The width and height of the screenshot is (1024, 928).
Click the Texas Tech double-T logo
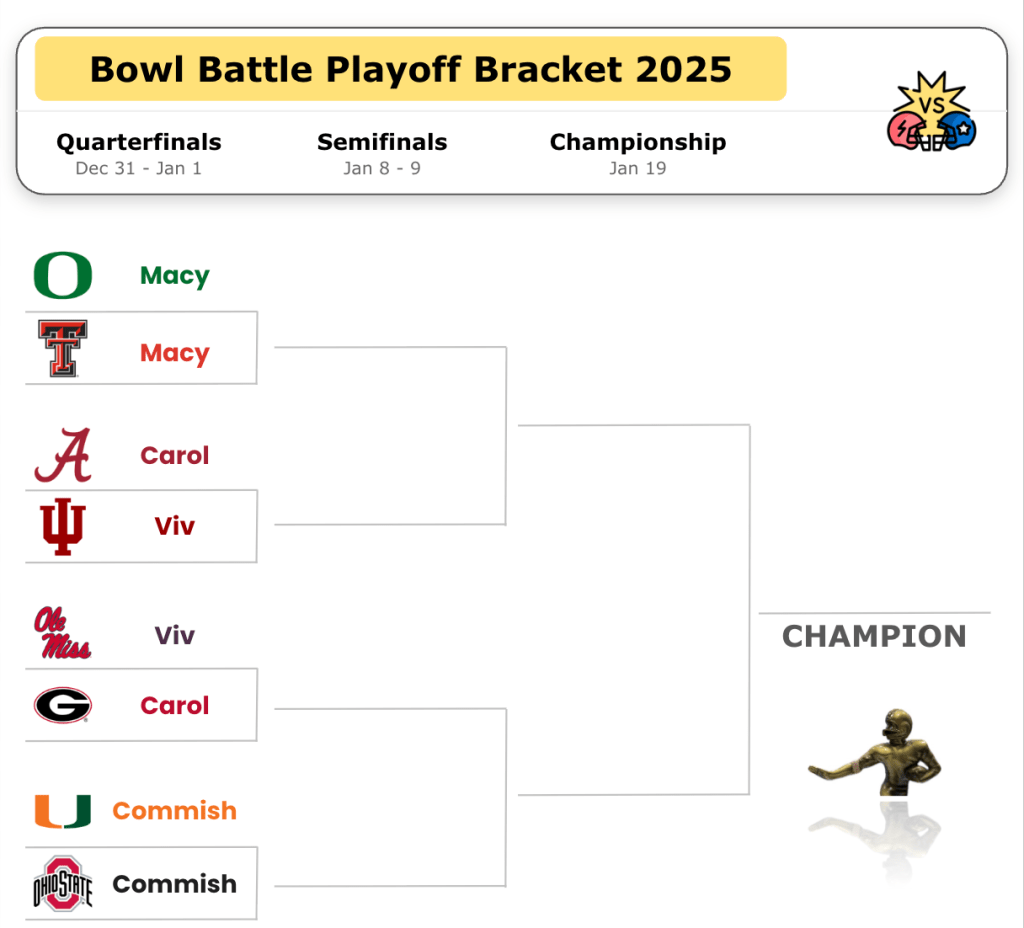tap(62, 349)
